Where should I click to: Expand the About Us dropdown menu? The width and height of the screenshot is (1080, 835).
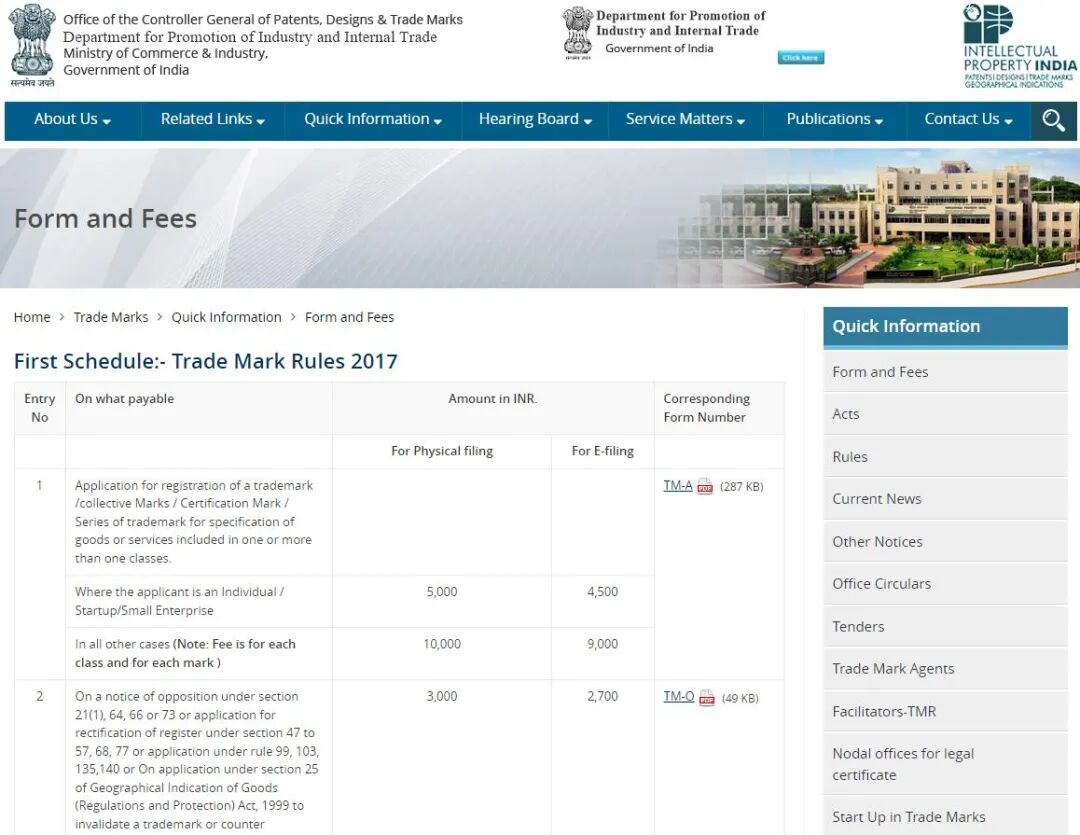72,119
